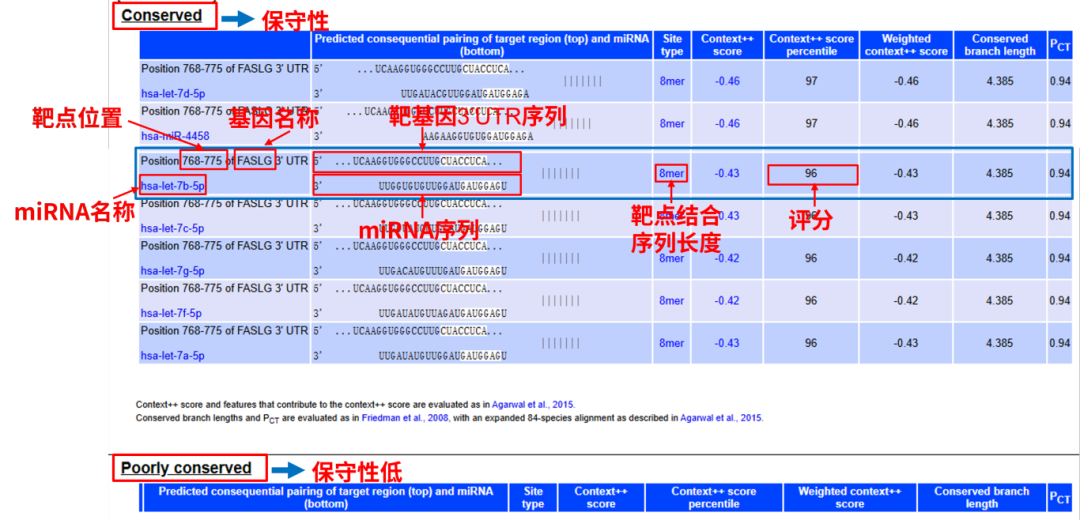Click Context++ score header in Conserved table
The width and height of the screenshot is (1080, 520).
tap(727, 45)
